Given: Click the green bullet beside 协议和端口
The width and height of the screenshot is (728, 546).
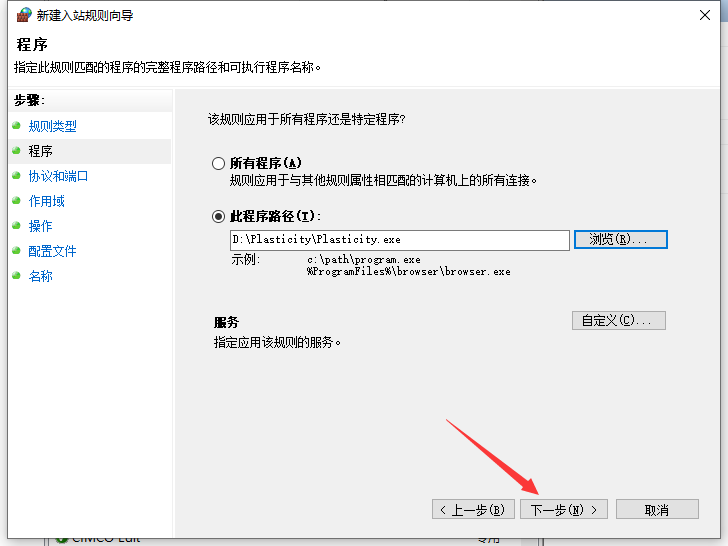Looking at the screenshot, I should pyautogui.click(x=16, y=176).
